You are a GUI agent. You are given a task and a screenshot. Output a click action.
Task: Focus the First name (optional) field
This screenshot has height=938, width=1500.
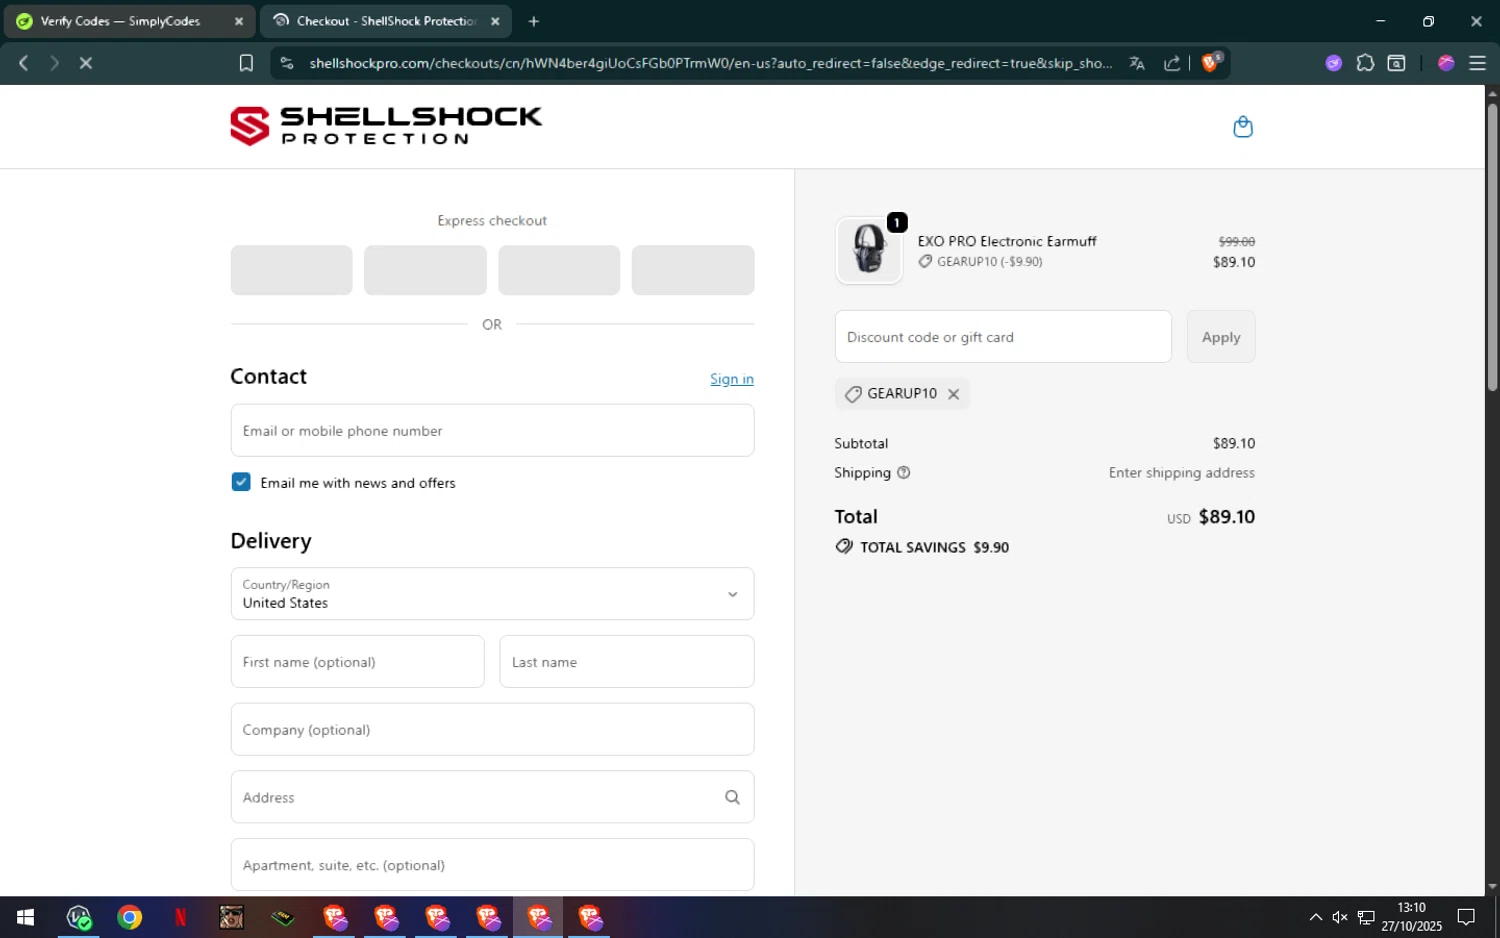(357, 662)
